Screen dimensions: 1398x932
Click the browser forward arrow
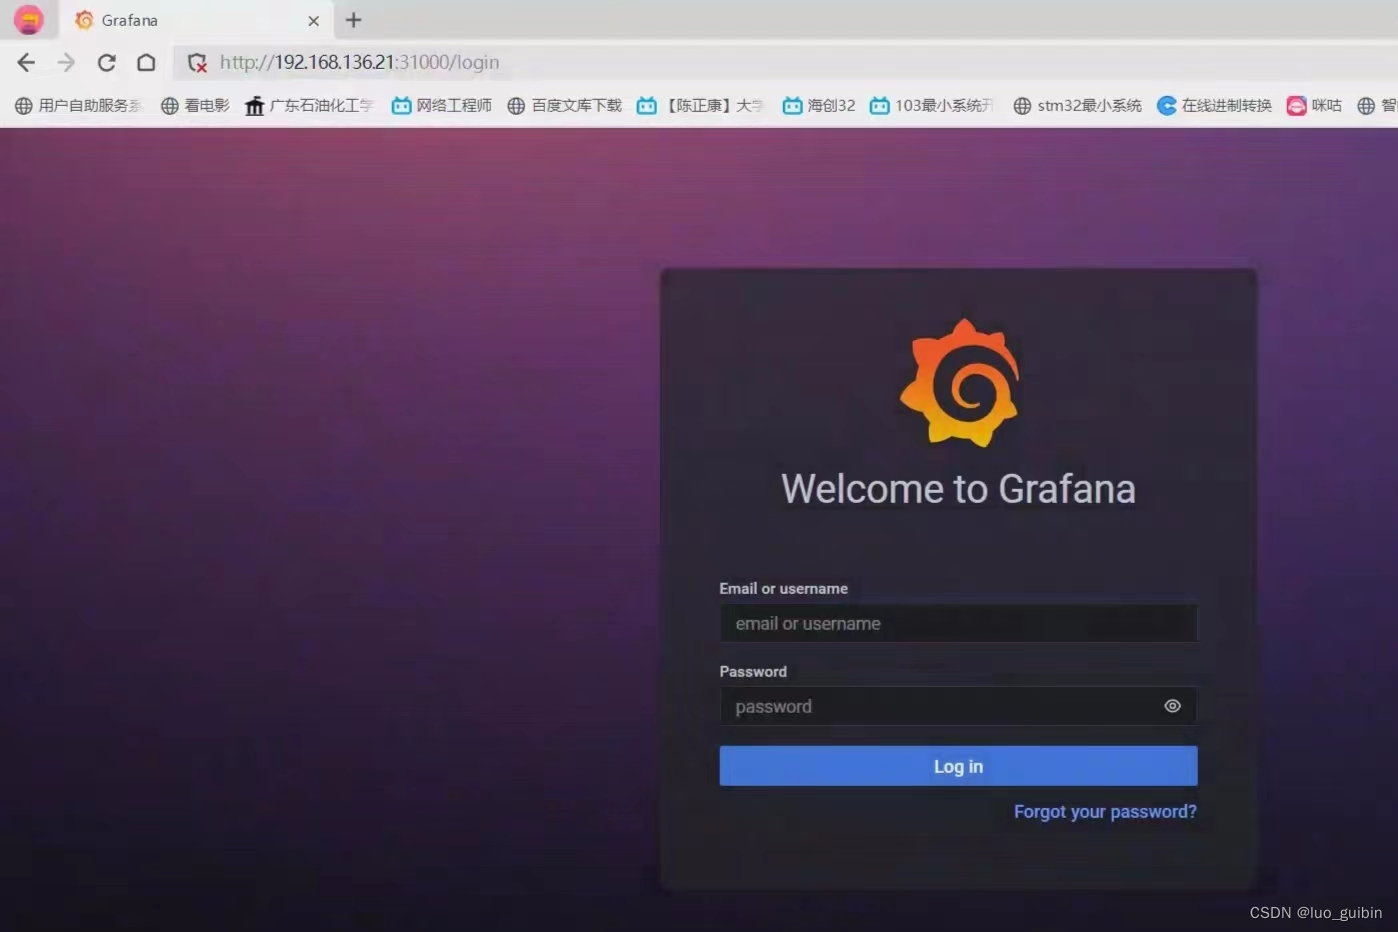point(66,62)
